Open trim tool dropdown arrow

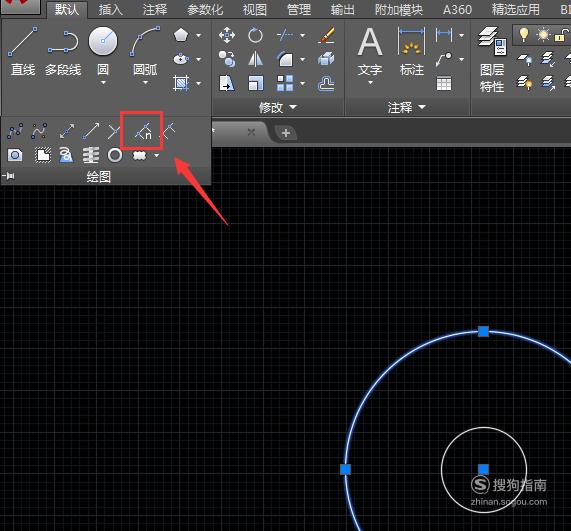tap(303, 35)
